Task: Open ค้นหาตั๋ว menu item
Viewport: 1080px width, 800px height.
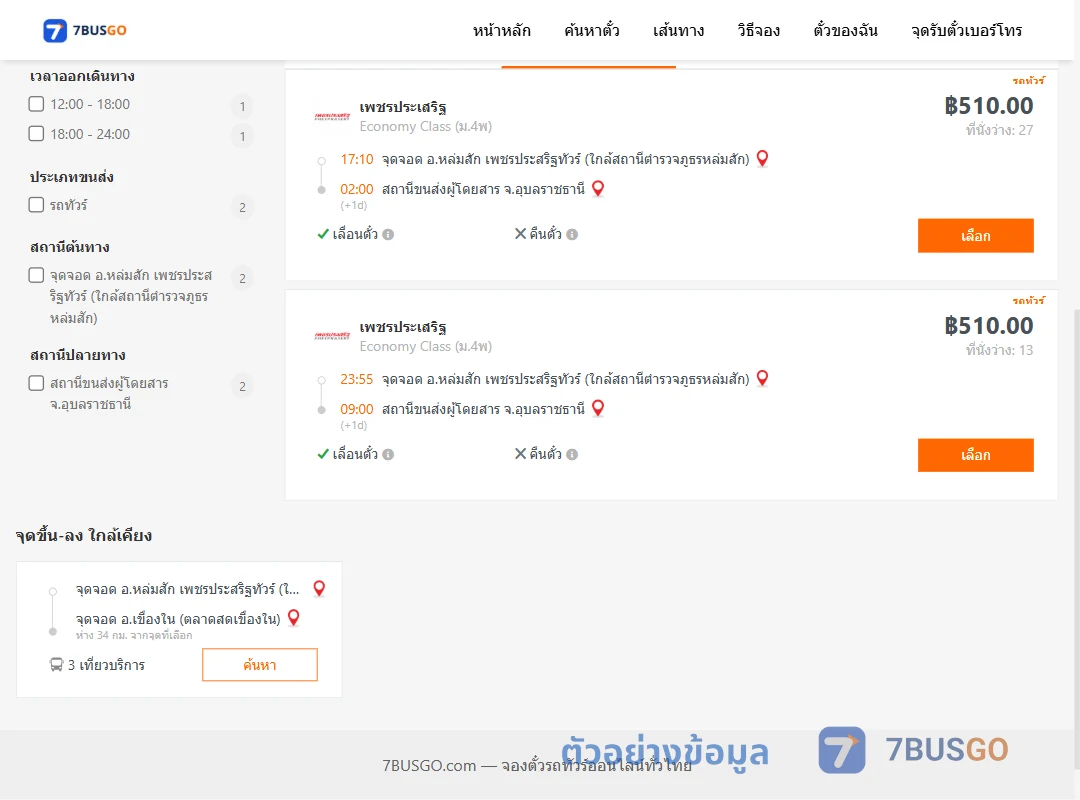Action: pyautogui.click(x=592, y=30)
